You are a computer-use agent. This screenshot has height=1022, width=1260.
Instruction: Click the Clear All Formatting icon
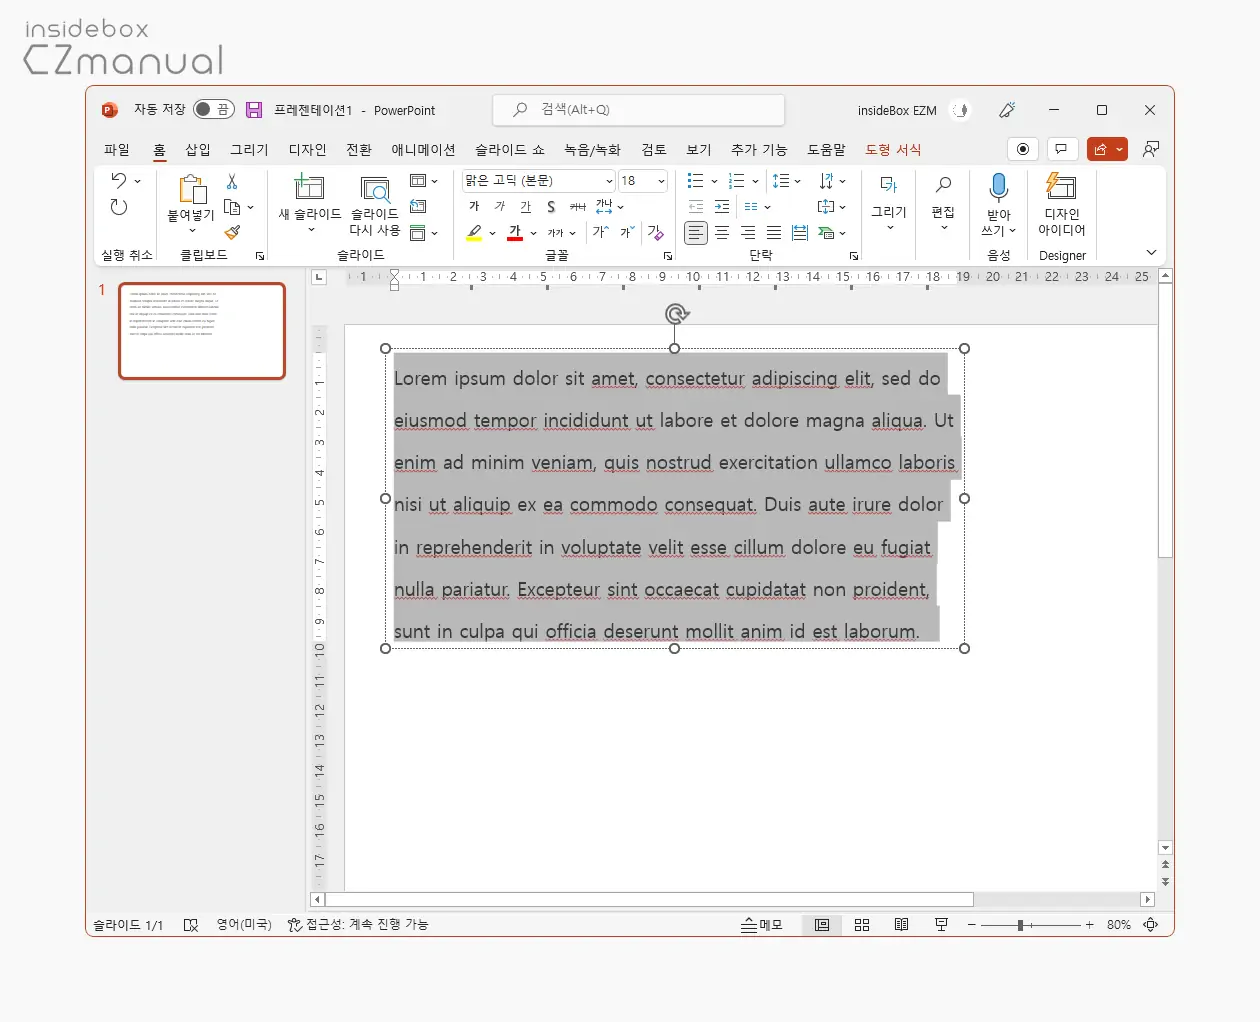pyautogui.click(x=655, y=233)
